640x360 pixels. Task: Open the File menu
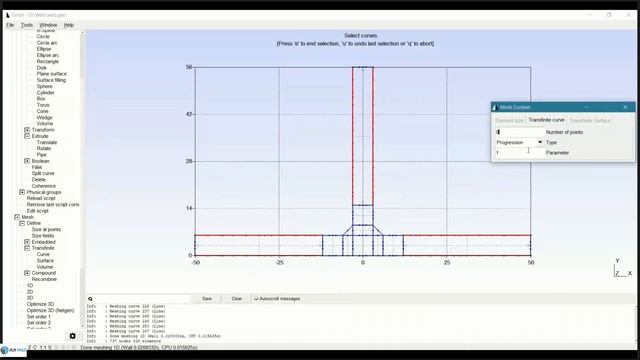[10, 25]
